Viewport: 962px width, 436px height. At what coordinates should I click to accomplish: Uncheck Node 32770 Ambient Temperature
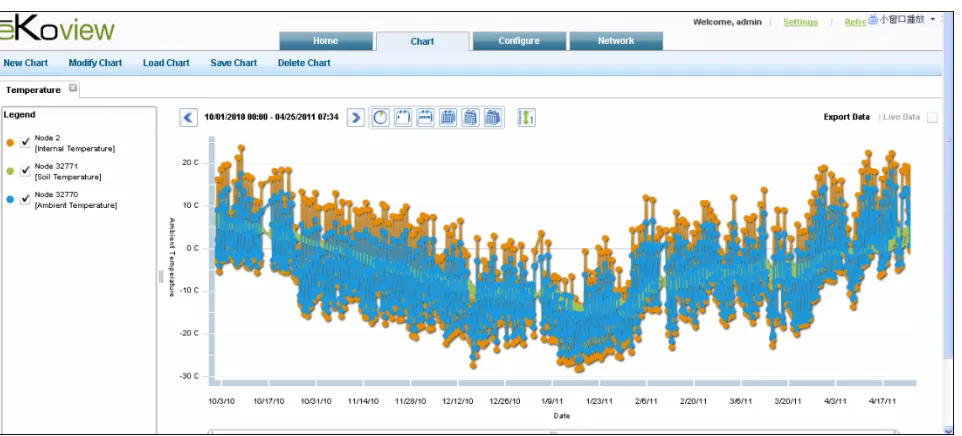pyautogui.click(x=25, y=199)
